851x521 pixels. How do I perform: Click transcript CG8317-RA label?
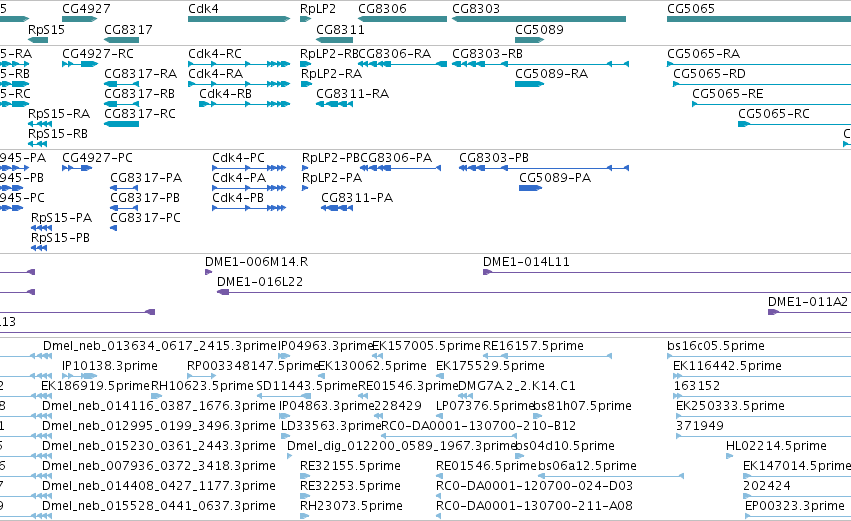tap(141, 74)
